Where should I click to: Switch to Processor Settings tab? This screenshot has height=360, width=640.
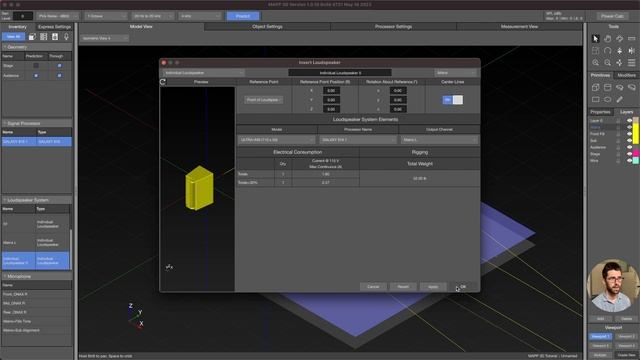pyautogui.click(x=393, y=27)
